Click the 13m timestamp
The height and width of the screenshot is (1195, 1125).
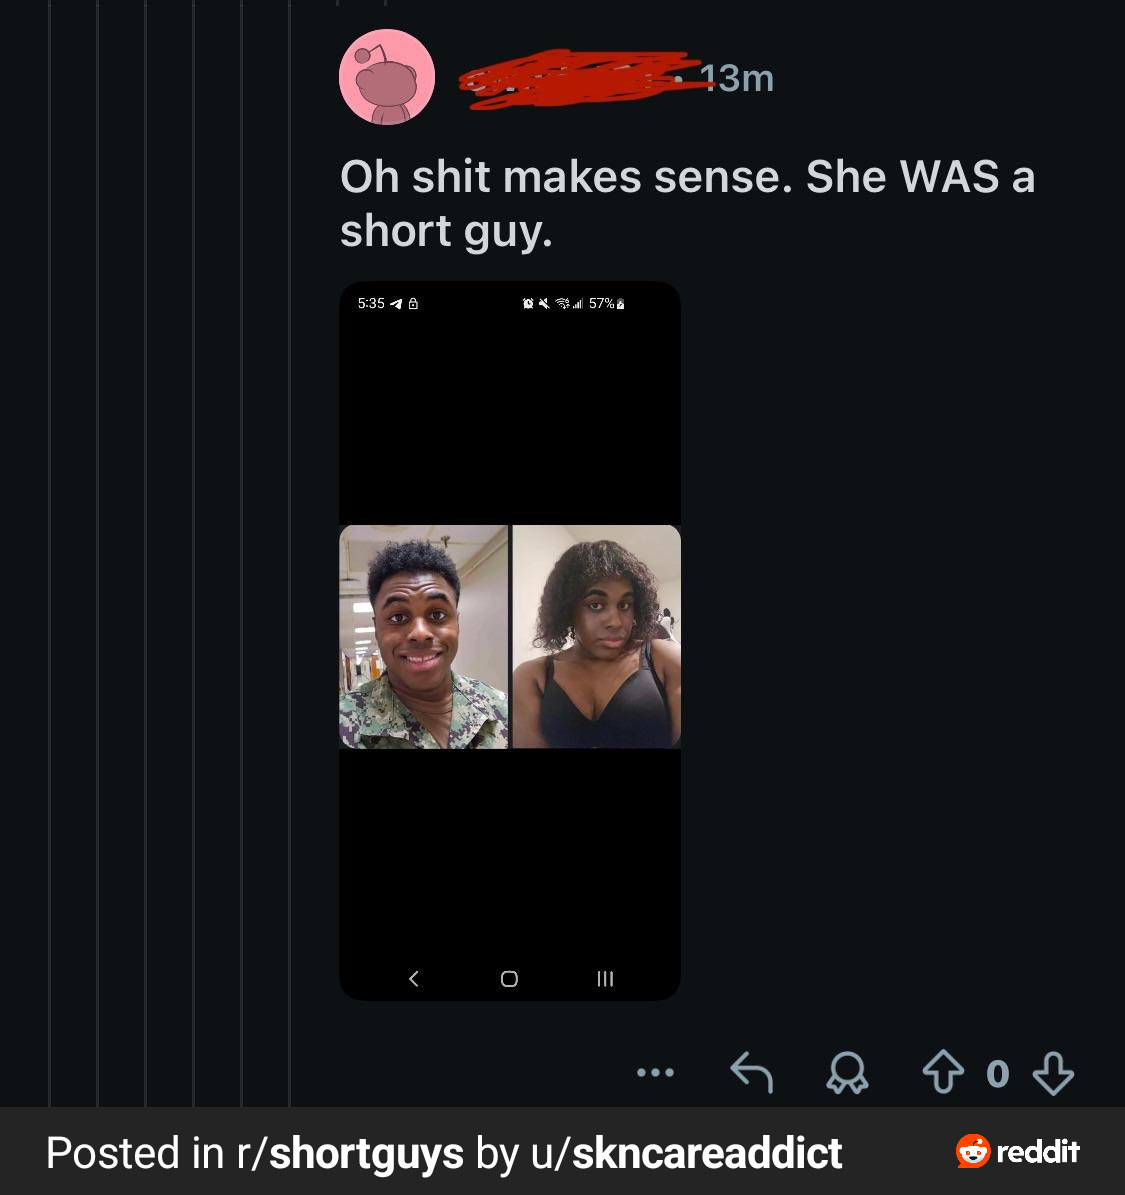[737, 78]
